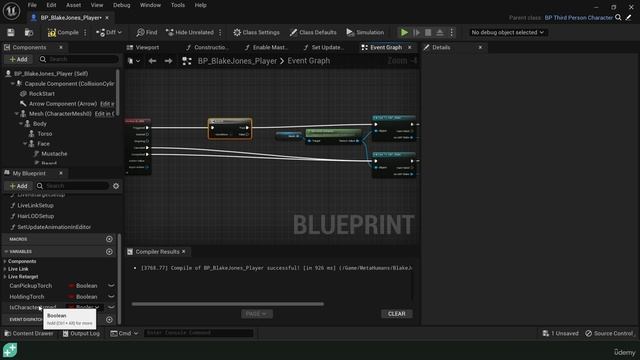Open the HairLODSetup function
This screenshot has height=360, width=640.
[36, 216]
